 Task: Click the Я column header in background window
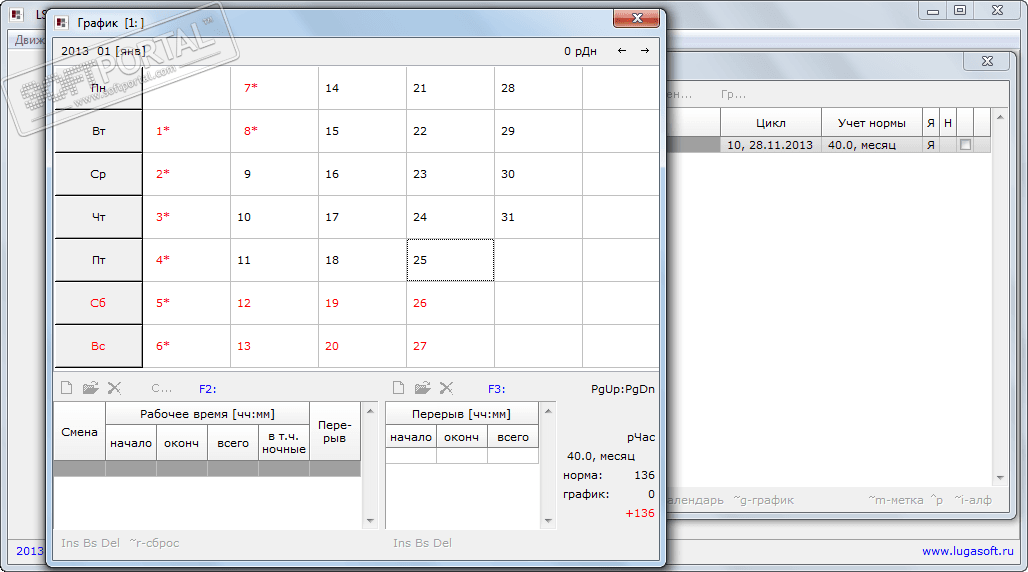[930, 123]
